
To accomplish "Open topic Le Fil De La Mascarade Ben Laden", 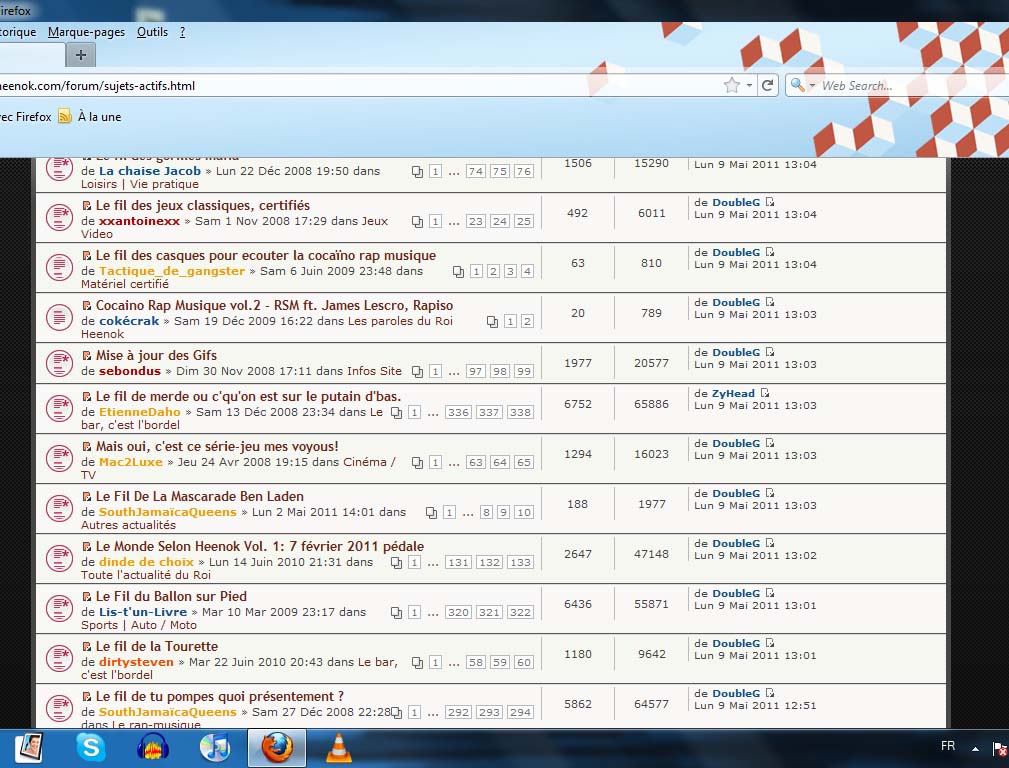I will (199, 496).
